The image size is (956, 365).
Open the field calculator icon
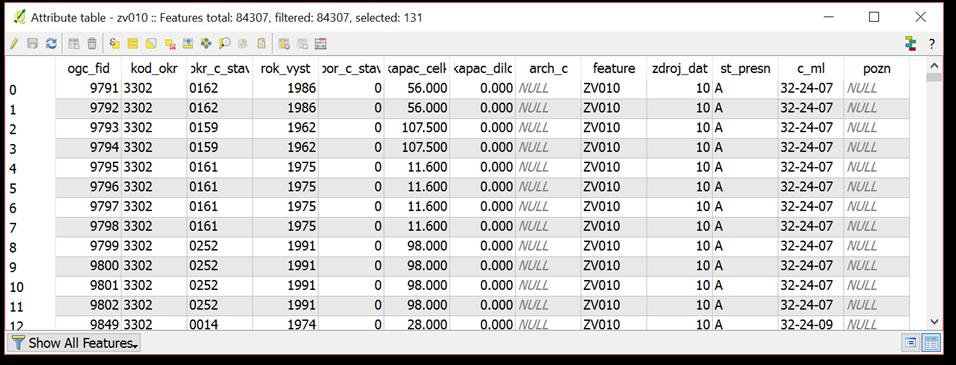point(321,43)
